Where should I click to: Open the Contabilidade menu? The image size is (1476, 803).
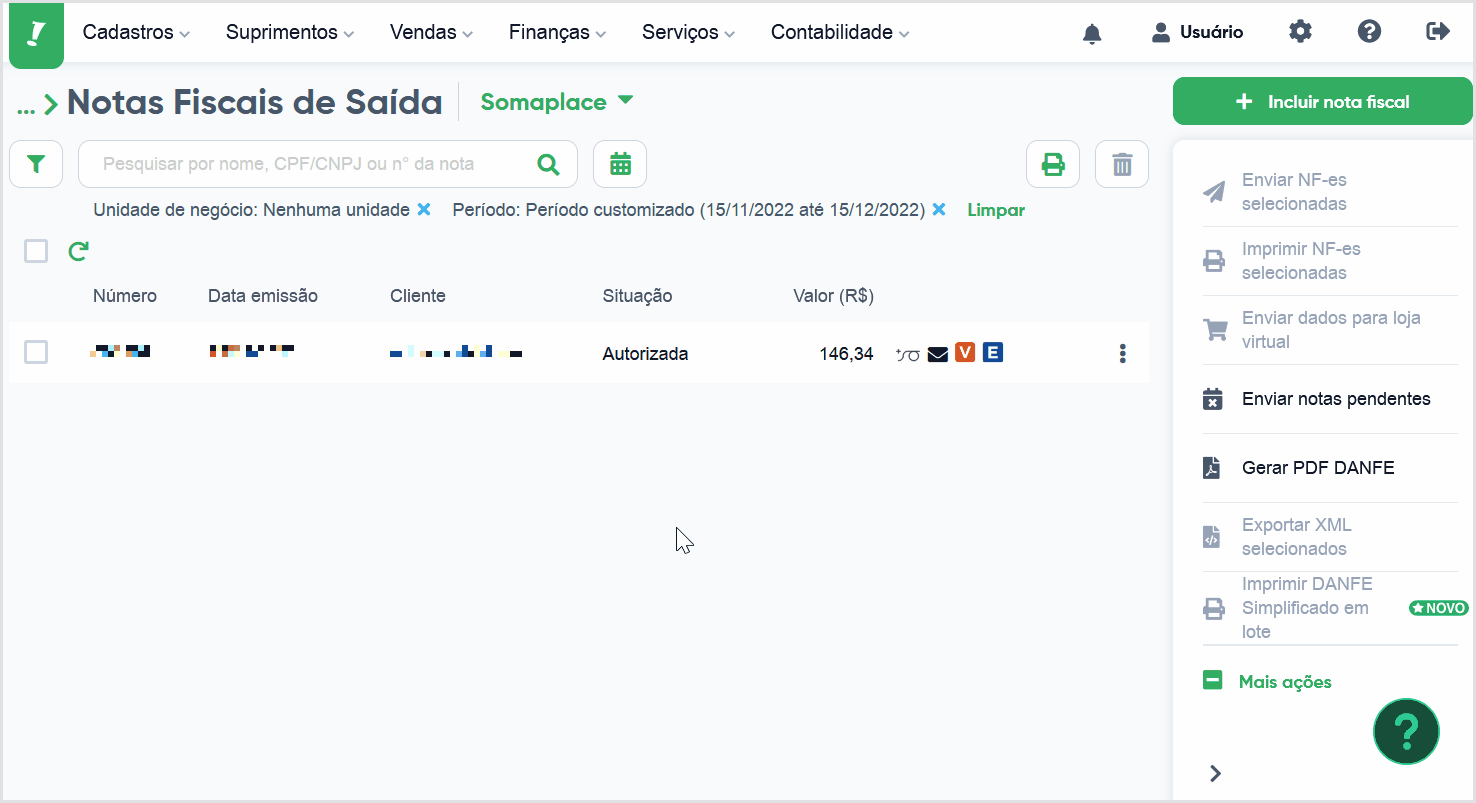[x=840, y=32]
